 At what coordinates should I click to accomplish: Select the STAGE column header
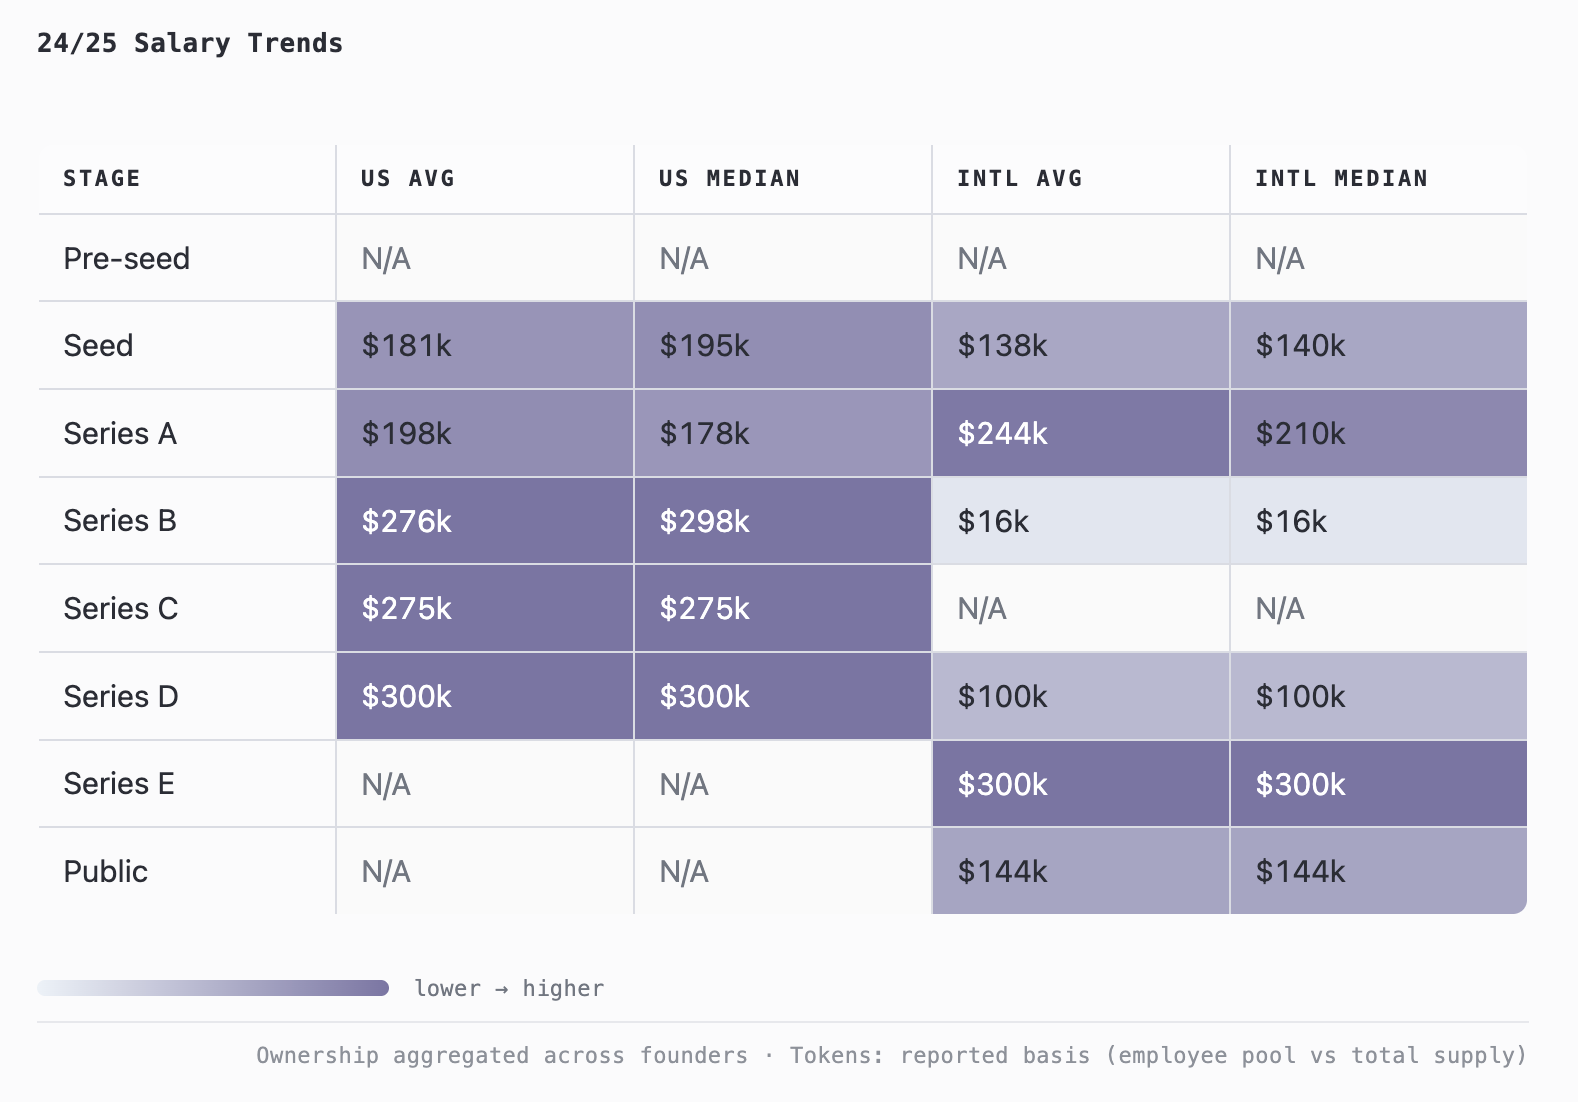(102, 178)
